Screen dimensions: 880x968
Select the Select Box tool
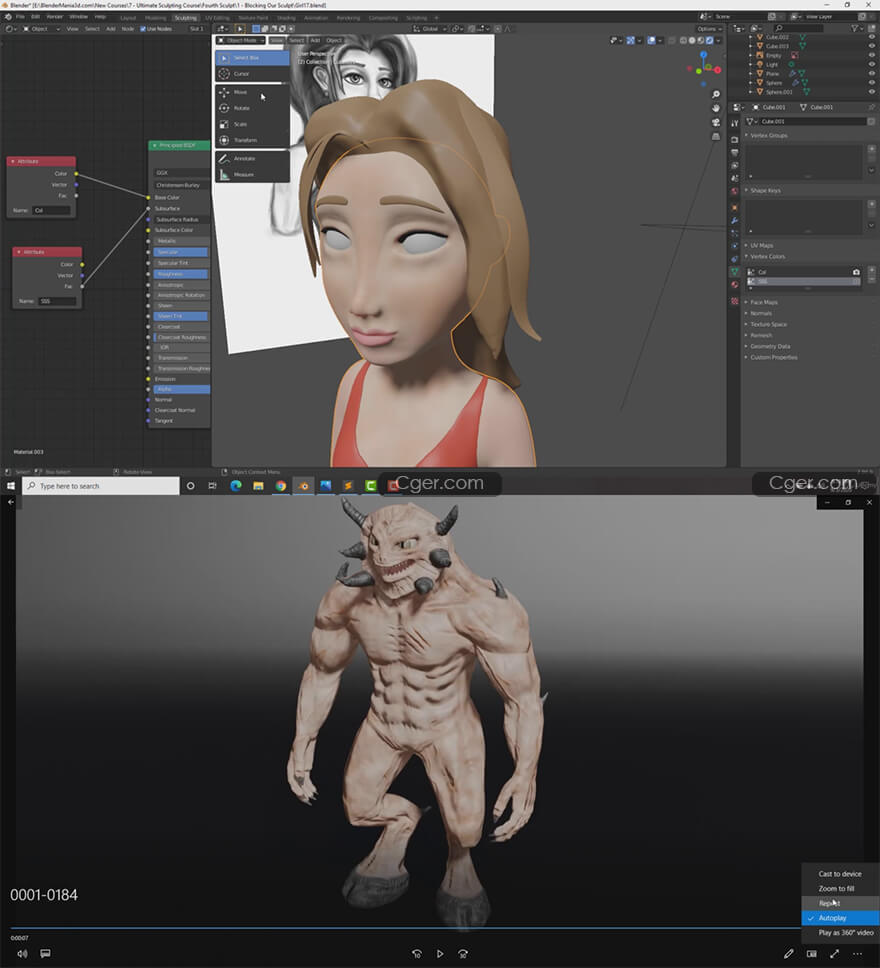252,58
